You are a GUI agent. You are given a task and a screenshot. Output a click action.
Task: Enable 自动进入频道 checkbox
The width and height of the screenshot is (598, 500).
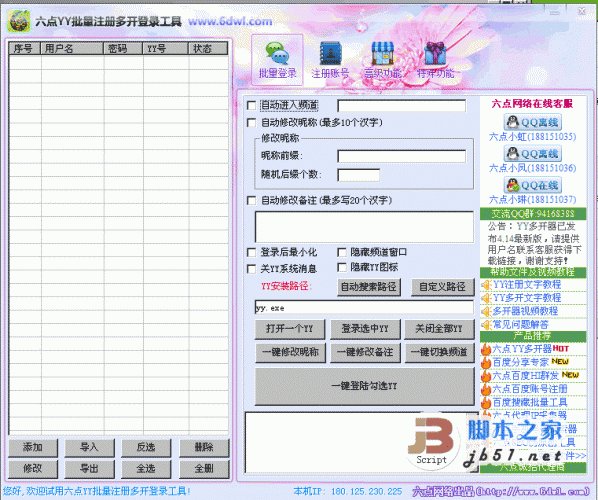pos(252,105)
